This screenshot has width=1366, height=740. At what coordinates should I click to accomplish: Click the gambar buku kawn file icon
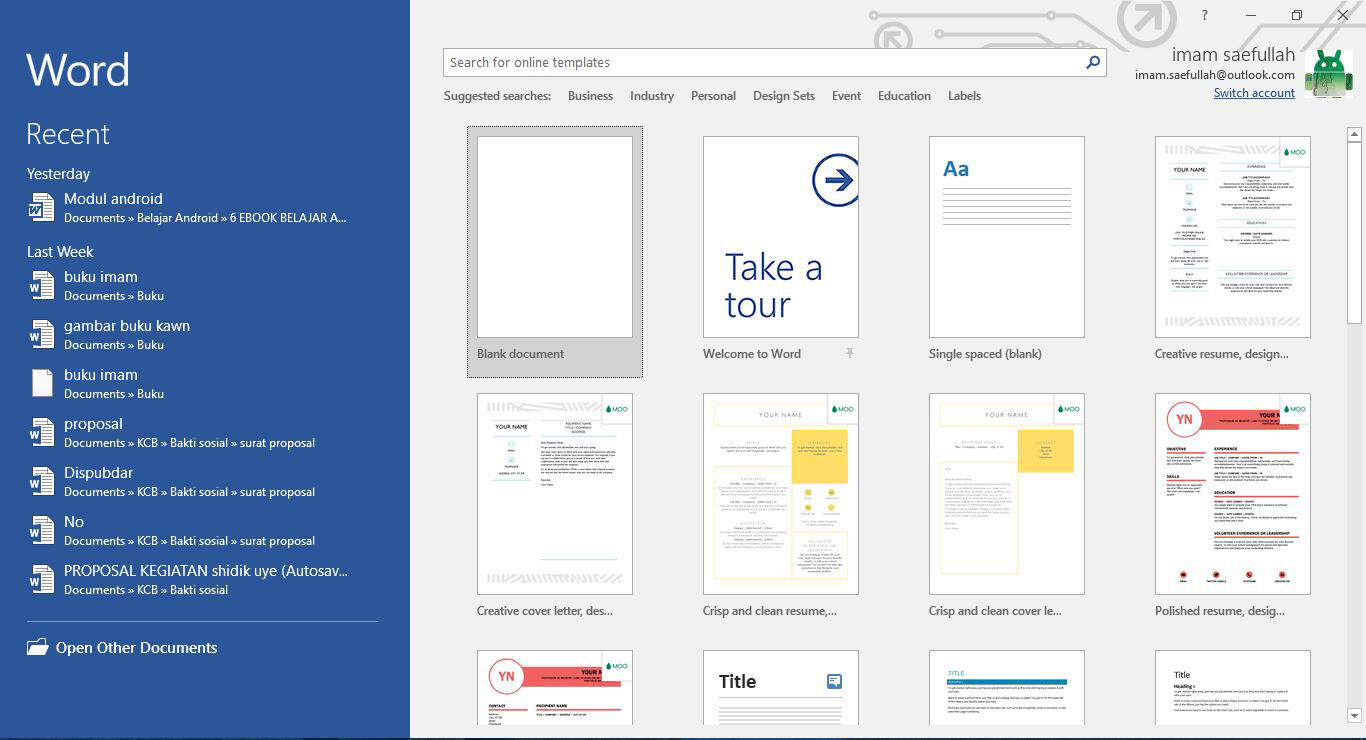pyautogui.click(x=41, y=335)
